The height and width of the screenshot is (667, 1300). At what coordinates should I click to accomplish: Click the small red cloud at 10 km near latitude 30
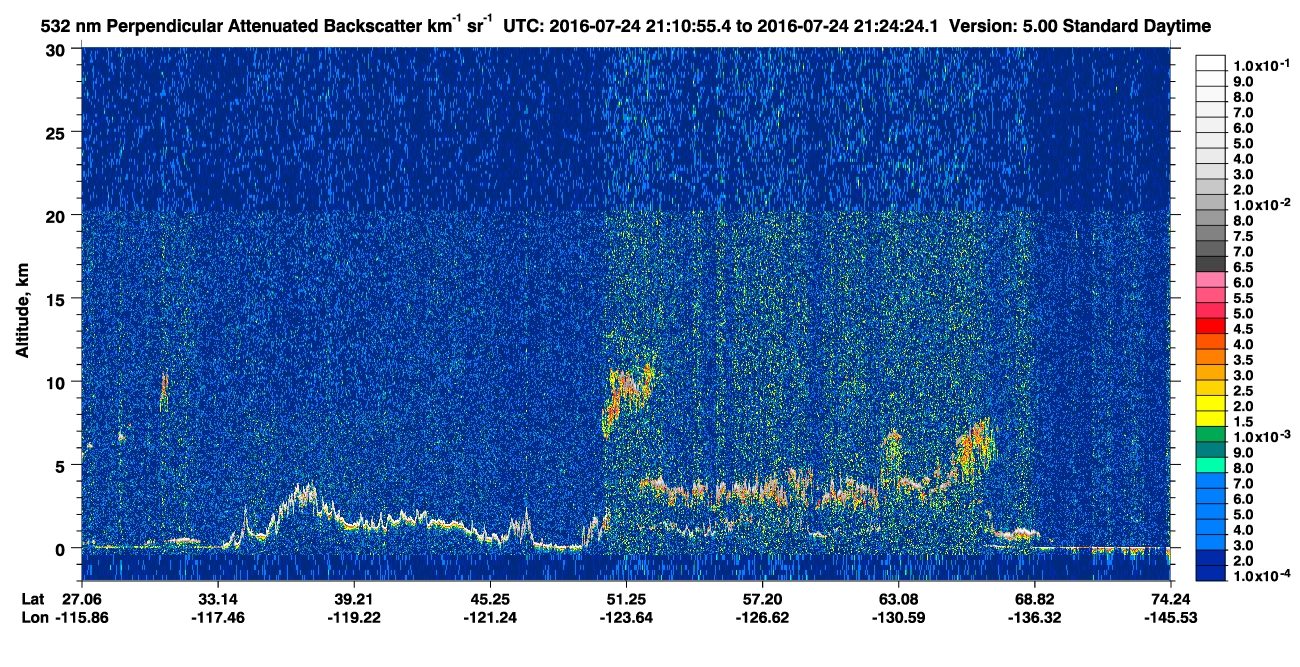(x=163, y=390)
